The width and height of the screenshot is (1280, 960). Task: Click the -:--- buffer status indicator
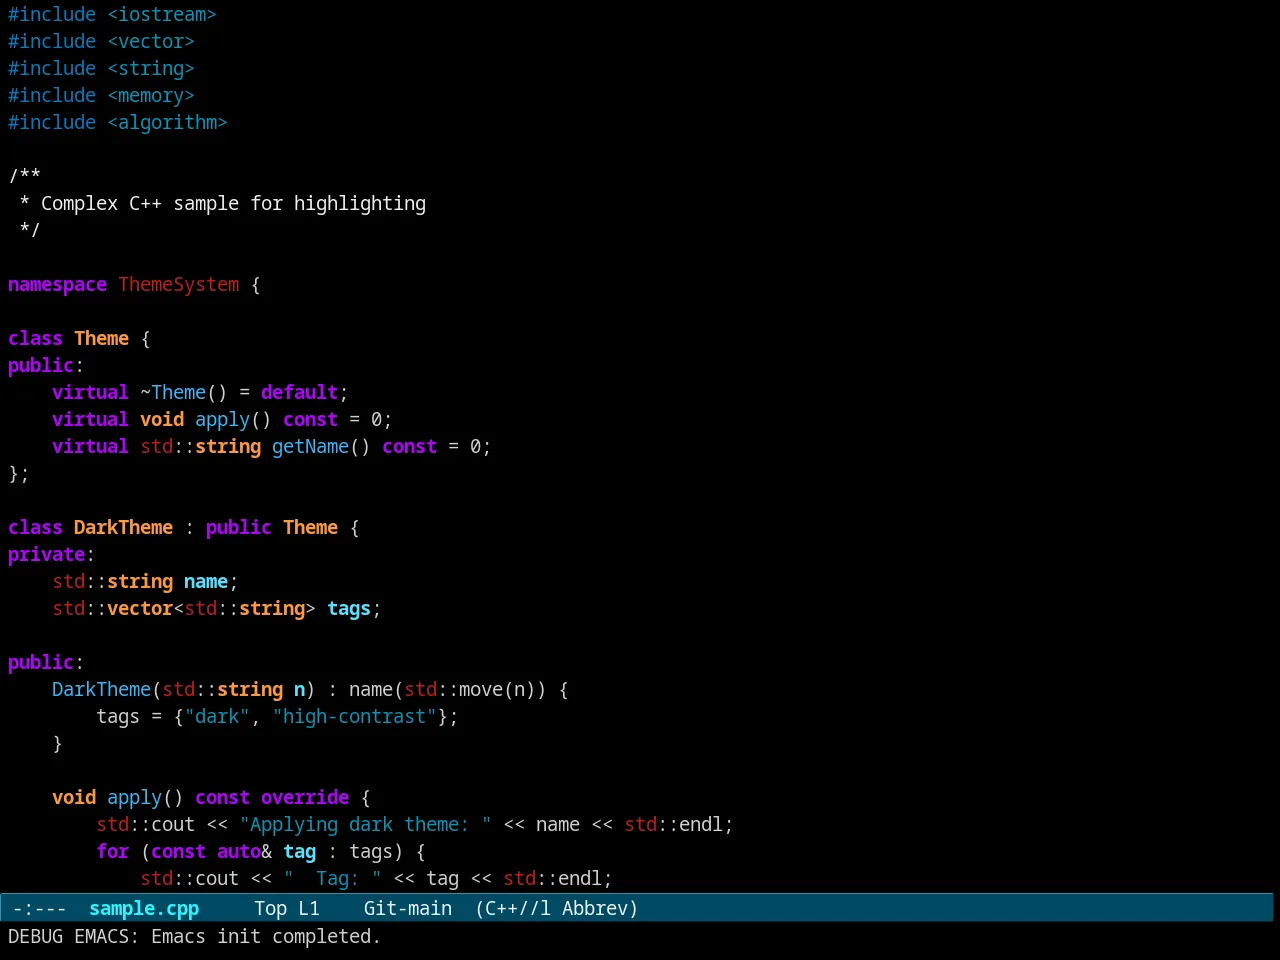pos(39,908)
